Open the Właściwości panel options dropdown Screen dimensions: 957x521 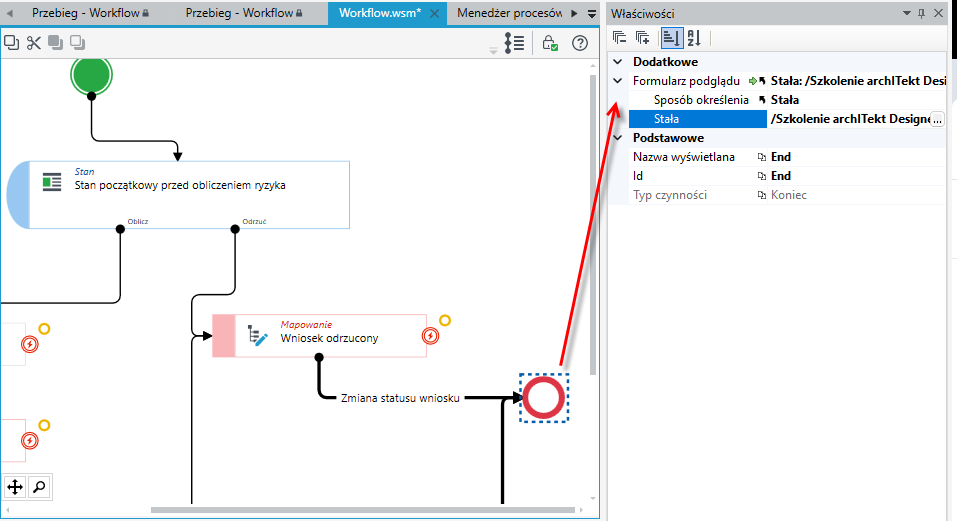click(x=907, y=13)
